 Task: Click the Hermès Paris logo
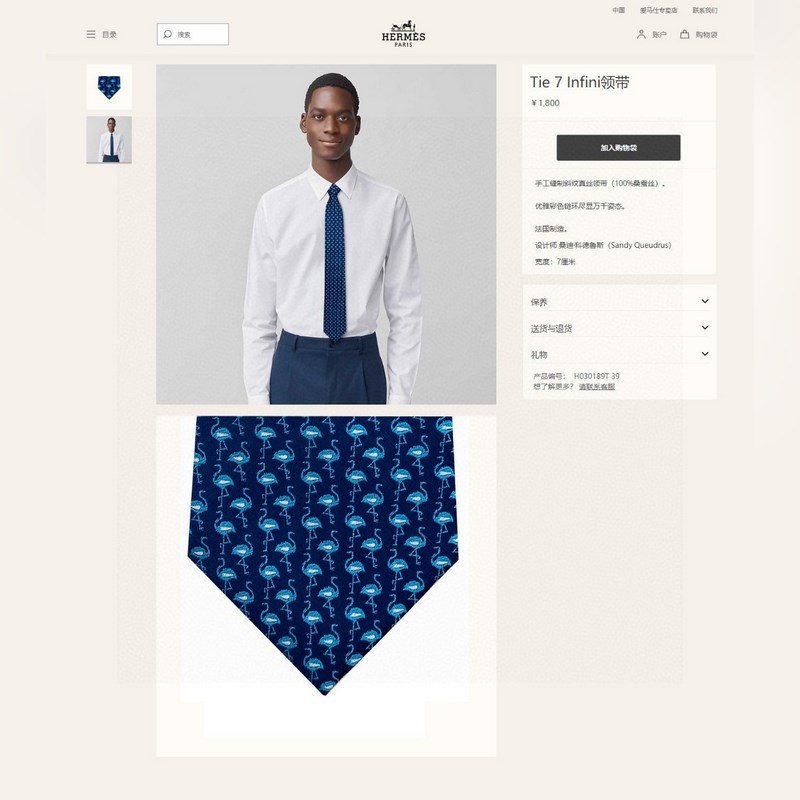403,34
